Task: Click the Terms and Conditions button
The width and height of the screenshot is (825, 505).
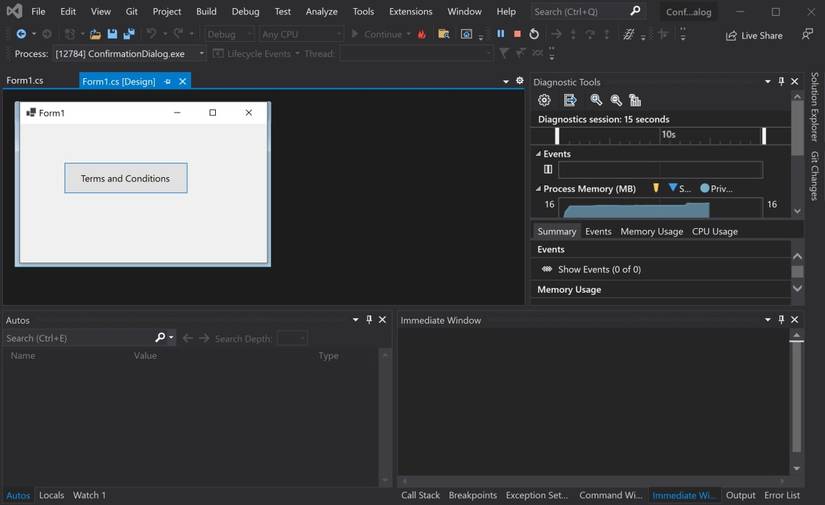Action: pos(126,178)
